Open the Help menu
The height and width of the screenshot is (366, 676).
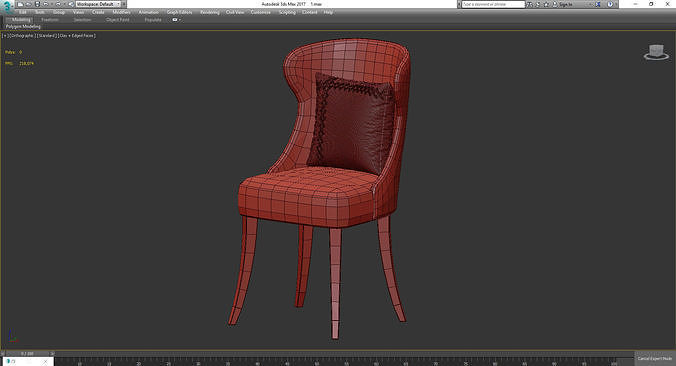click(328, 13)
